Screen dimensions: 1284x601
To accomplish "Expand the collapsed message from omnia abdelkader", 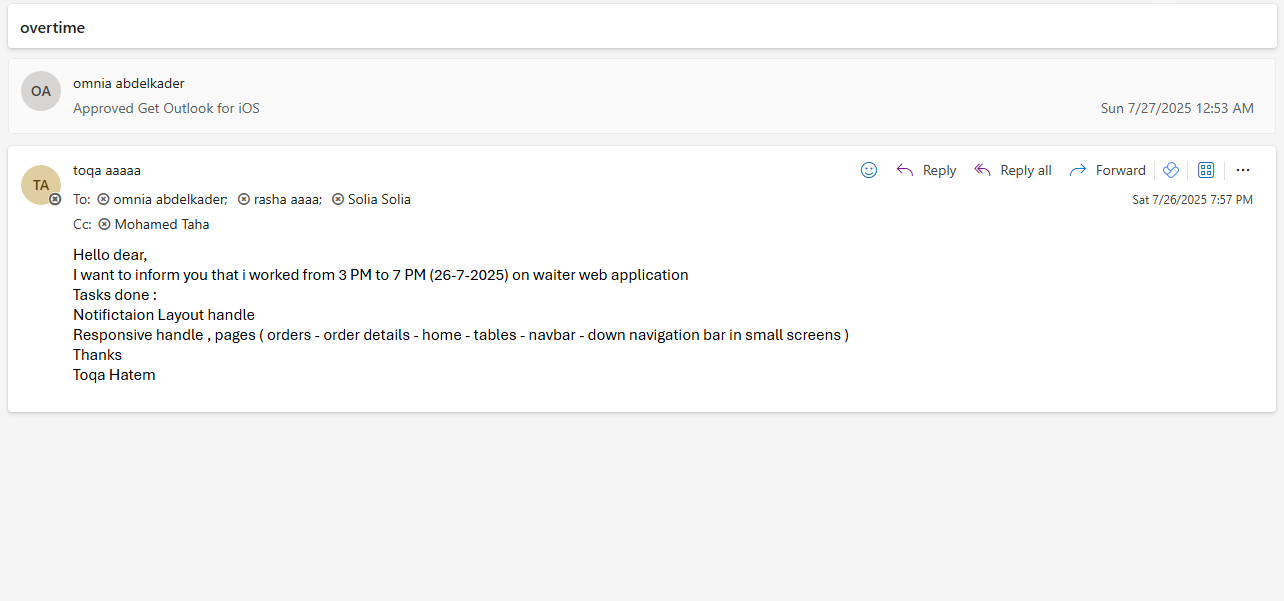I will (x=640, y=96).
